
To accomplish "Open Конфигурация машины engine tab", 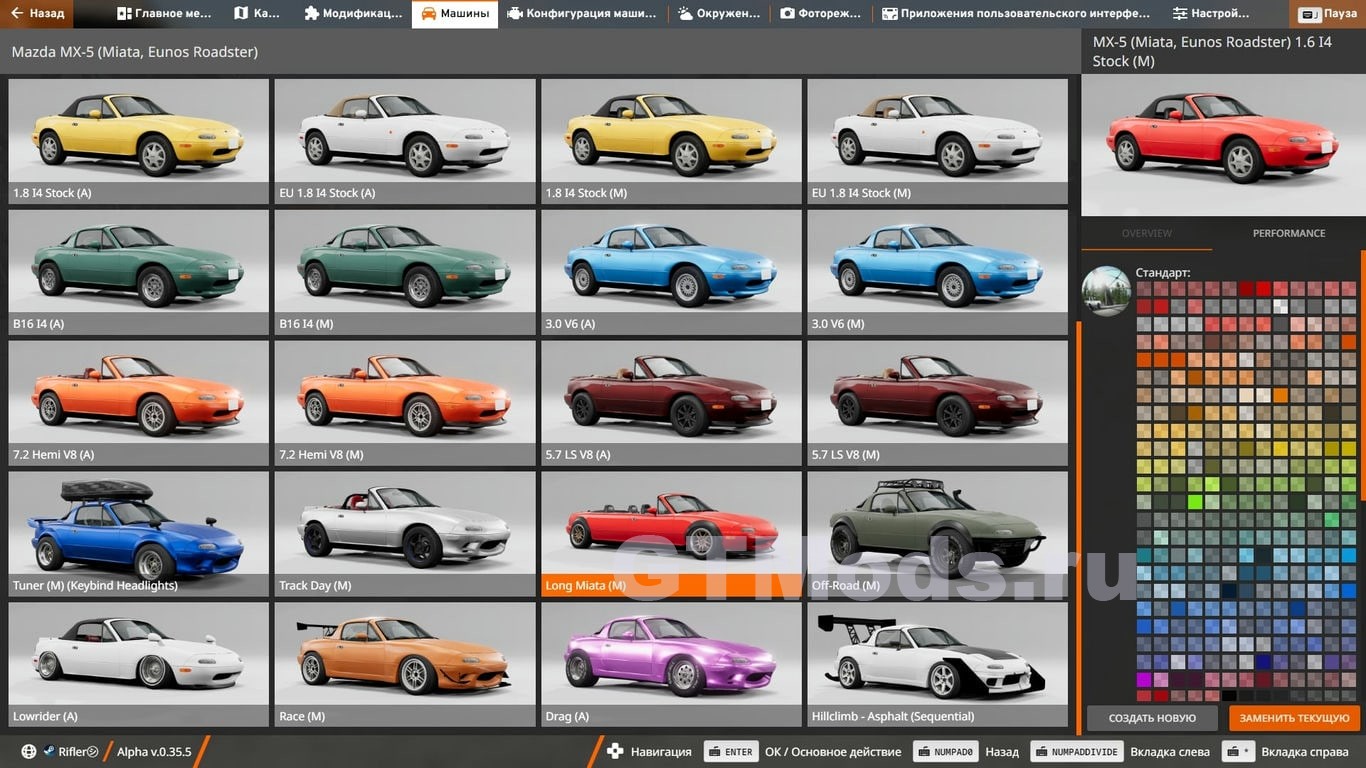I will (581, 14).
